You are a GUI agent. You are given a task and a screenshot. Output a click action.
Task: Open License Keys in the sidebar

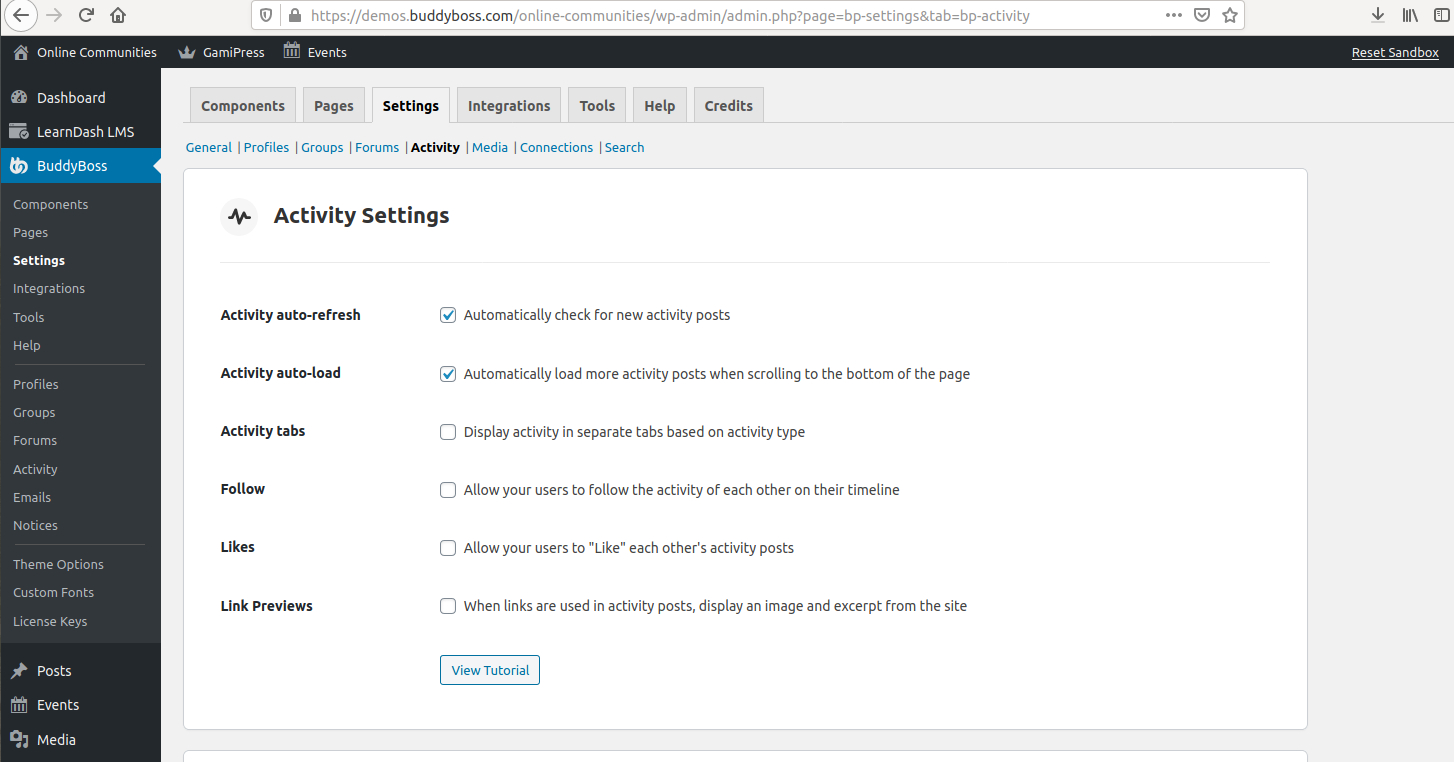tap(50, 621)
